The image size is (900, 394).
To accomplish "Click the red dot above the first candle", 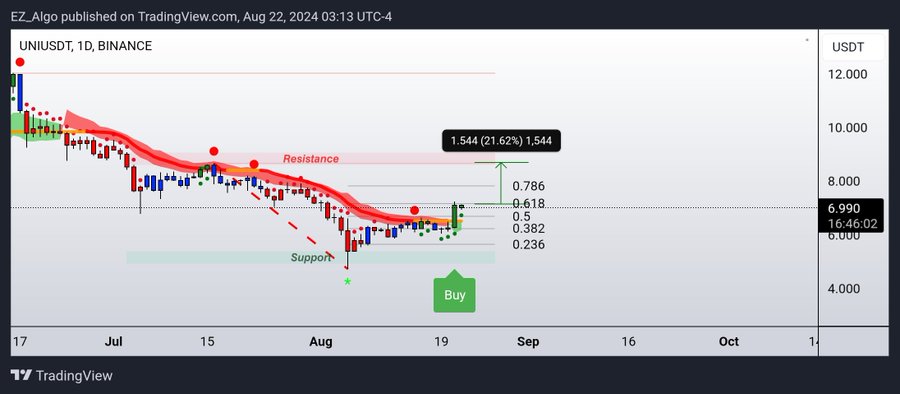I will click(x=20, y=62).
